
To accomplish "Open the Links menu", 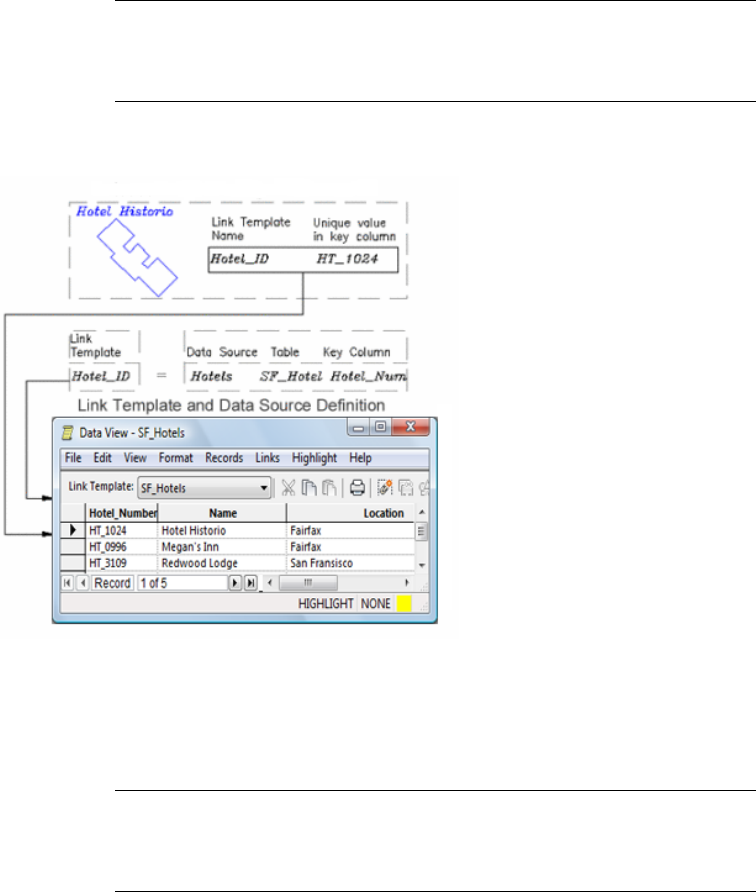I will point(267,458).
